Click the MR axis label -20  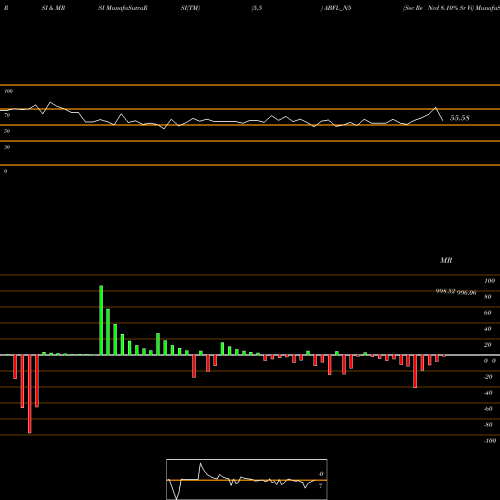click(x=488, y=377)
